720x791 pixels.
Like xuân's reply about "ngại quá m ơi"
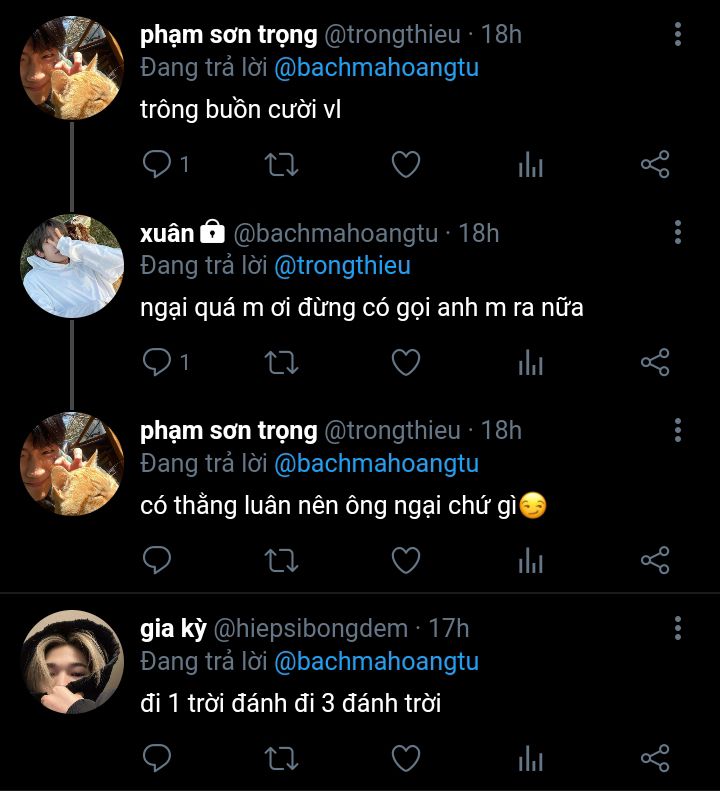[406, 362]
